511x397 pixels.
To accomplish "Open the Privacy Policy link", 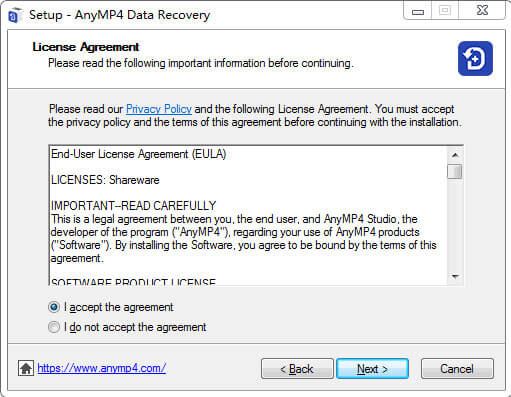I will click(x=159, y=109).
